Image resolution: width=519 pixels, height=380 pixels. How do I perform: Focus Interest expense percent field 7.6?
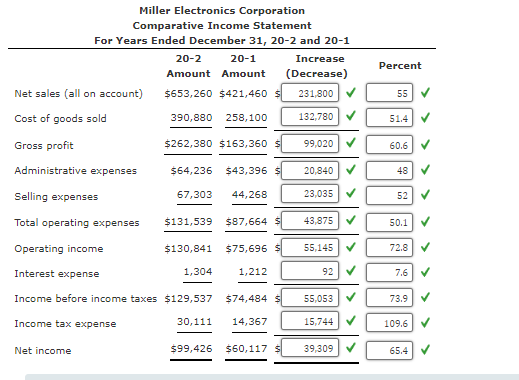[389, 272]
